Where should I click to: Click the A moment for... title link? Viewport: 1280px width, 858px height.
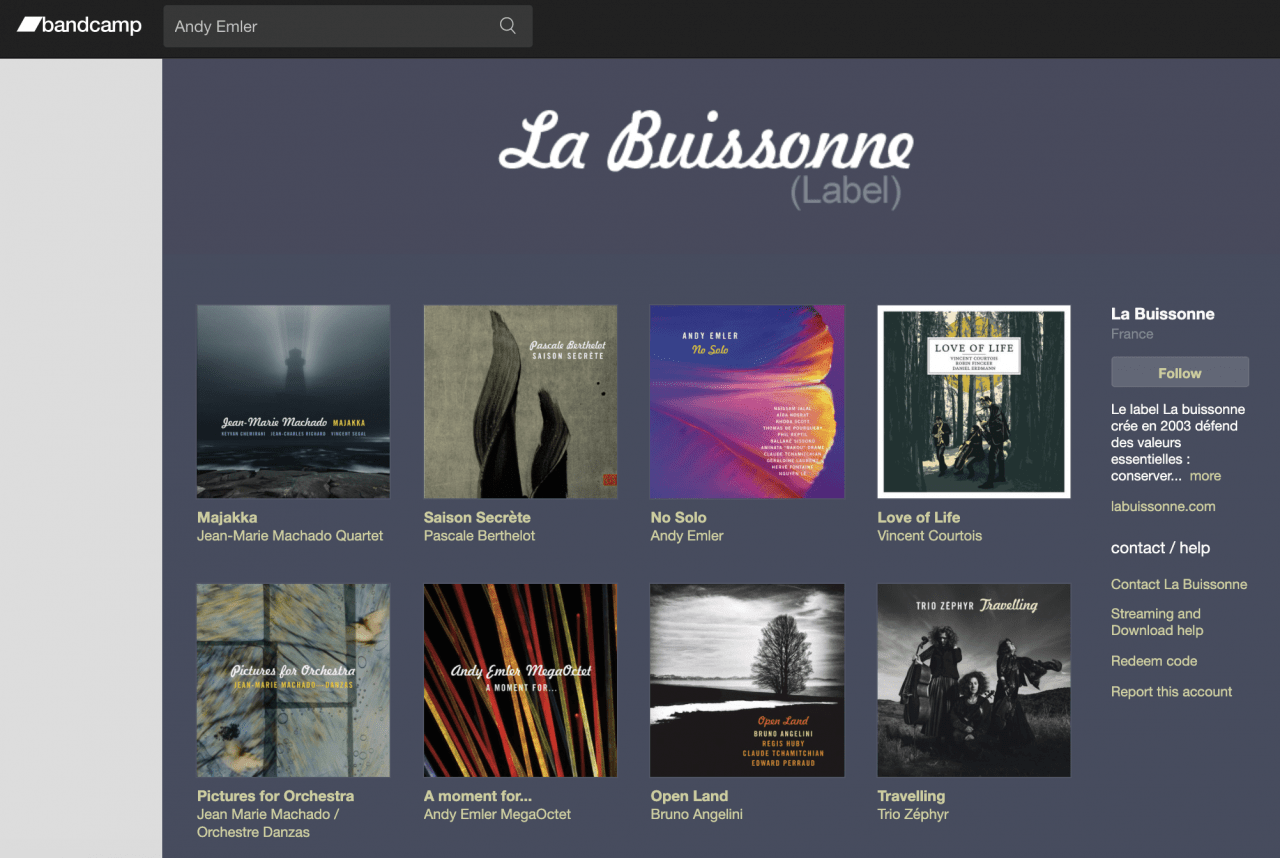click(x=478, y=796)
